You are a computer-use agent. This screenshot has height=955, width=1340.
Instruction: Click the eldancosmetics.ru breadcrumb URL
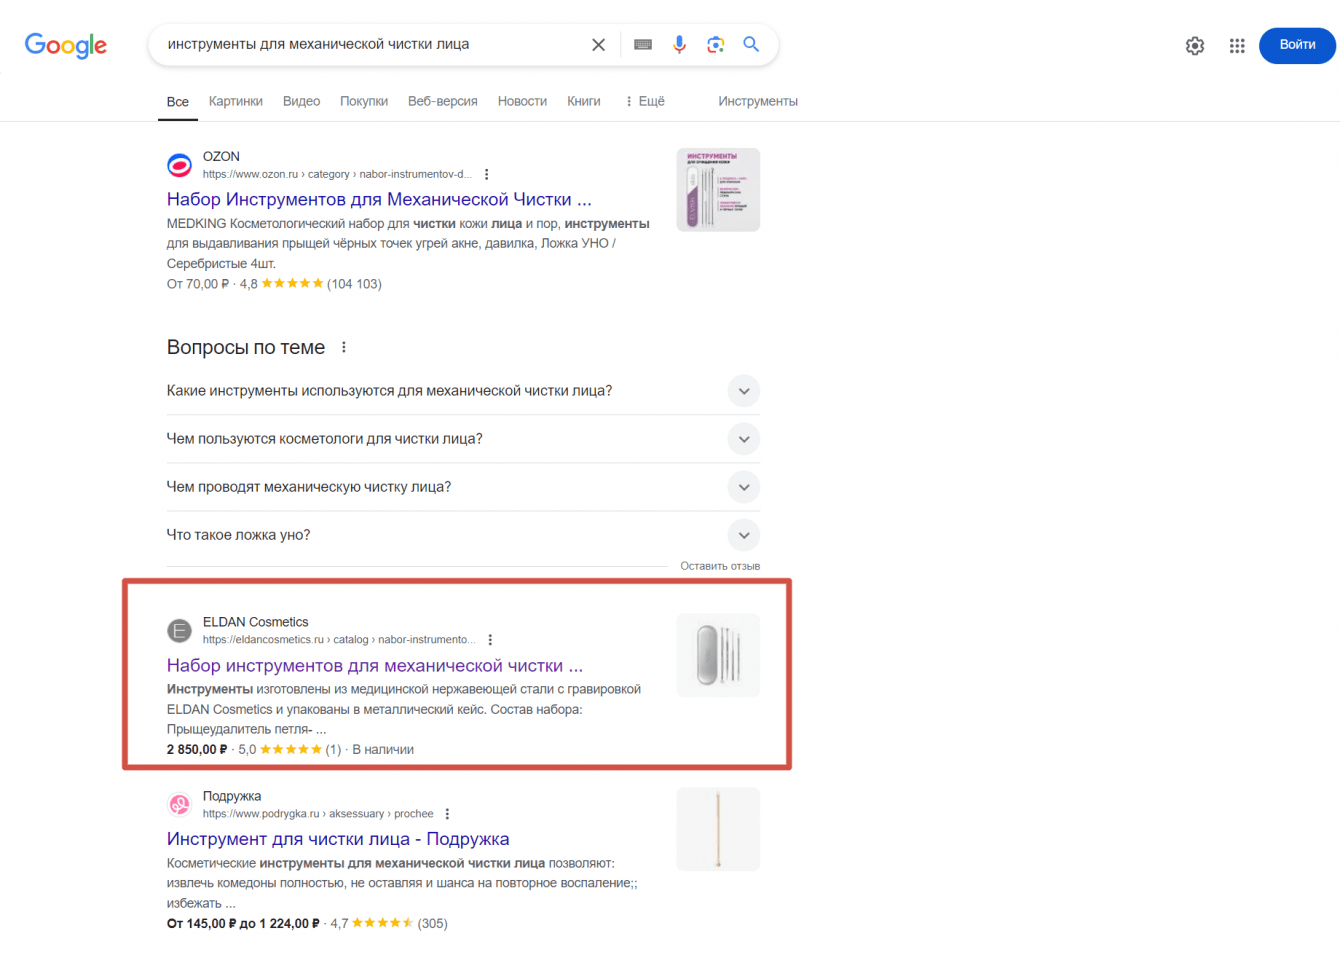[339, 640]
